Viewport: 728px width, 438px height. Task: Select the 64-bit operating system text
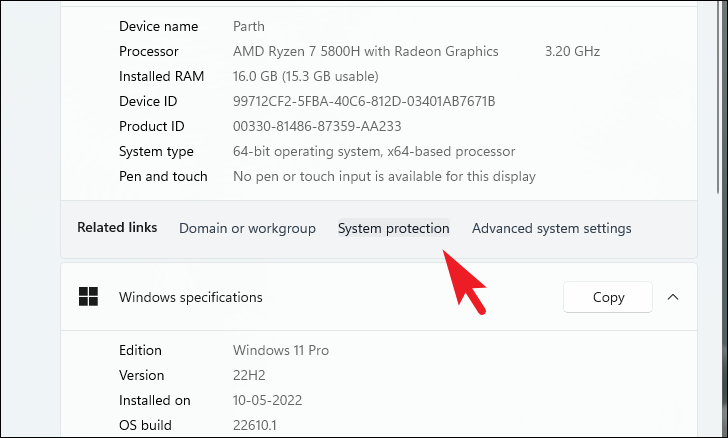coord(374,151)
